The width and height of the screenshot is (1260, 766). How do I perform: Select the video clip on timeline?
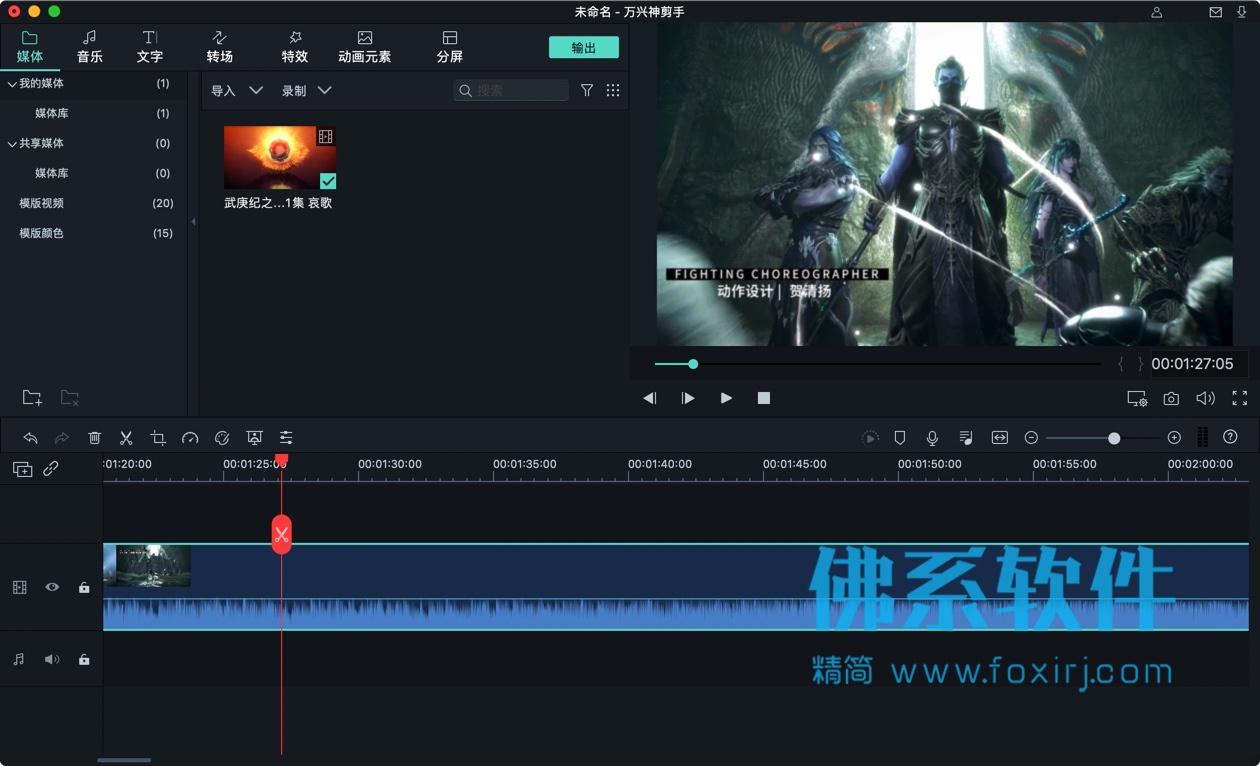click(x=676, y=587)
